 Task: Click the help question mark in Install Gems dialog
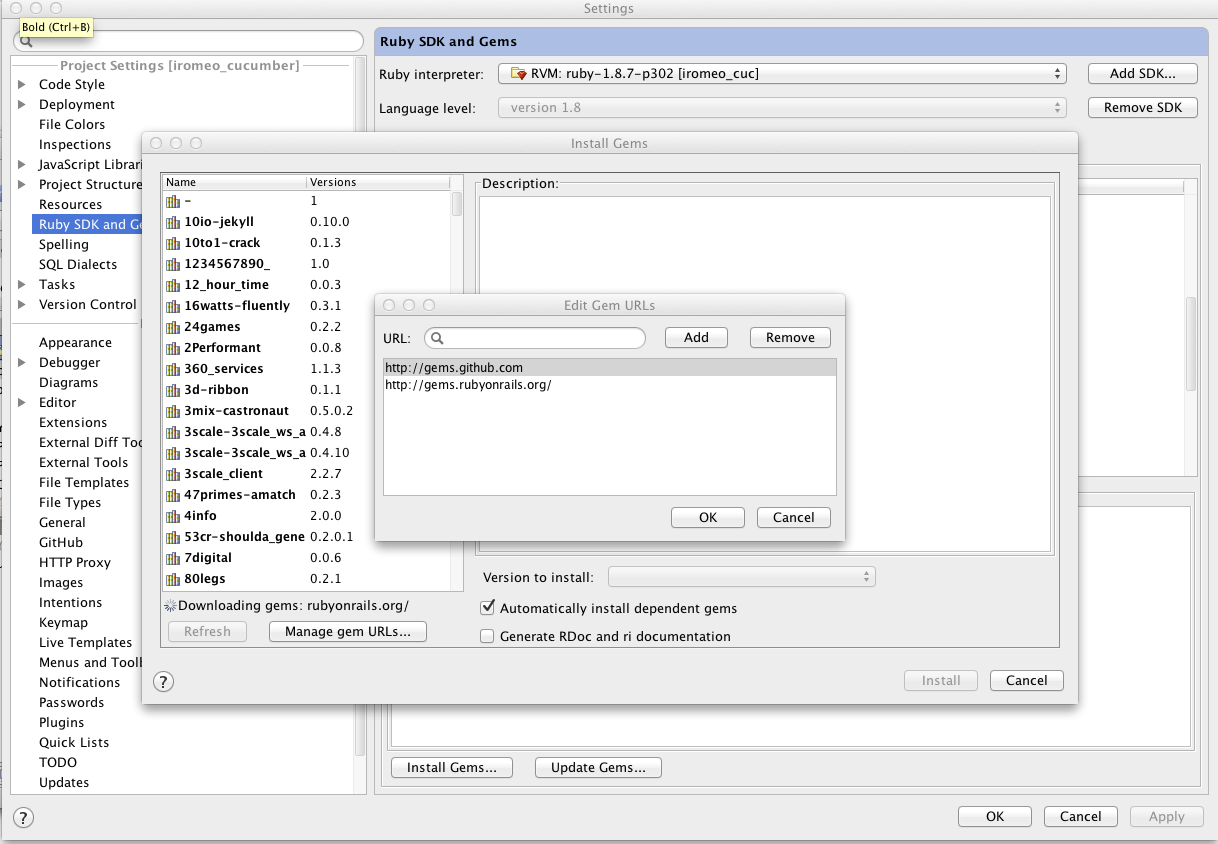point(163,682)
